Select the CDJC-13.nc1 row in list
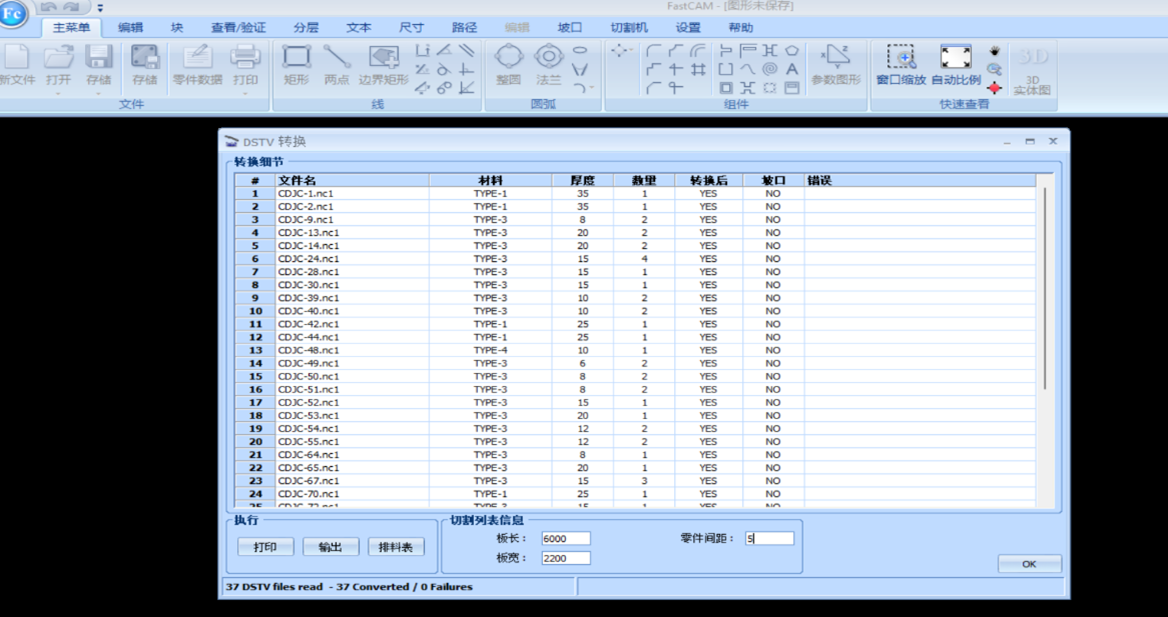Image resolution: width=1168 pixels, height=617 pixels. pyautogui.click(x=308, y=232)
